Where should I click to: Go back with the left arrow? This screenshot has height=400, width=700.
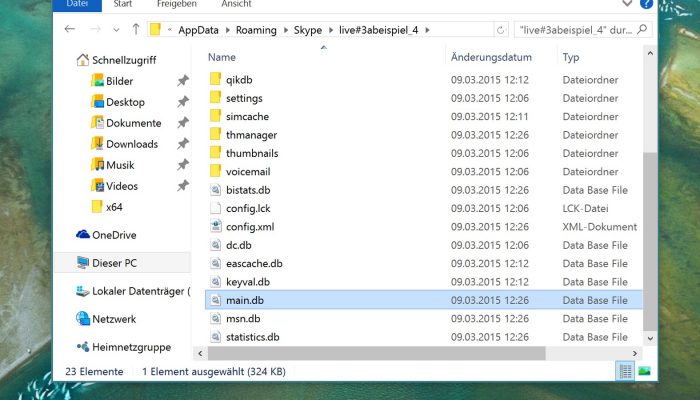point(70,29)
